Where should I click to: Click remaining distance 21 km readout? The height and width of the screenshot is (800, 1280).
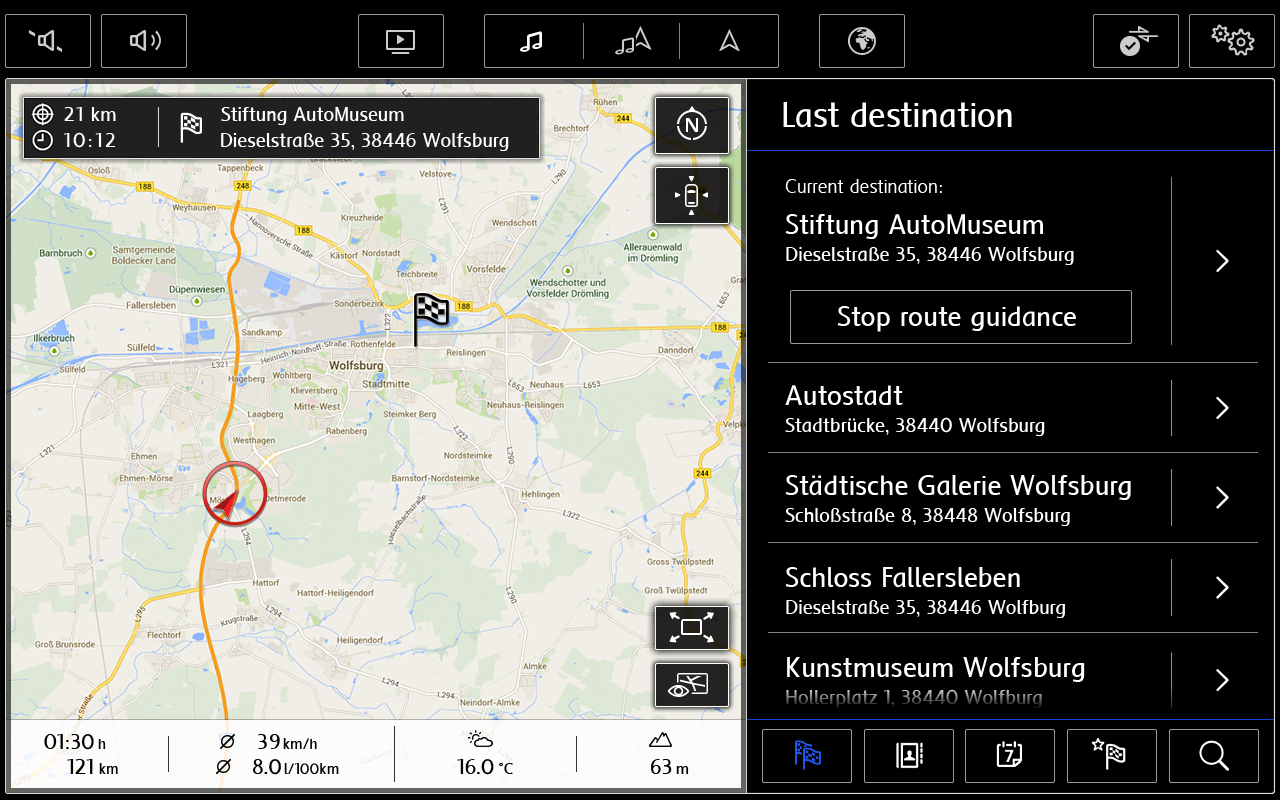(75, 114)
